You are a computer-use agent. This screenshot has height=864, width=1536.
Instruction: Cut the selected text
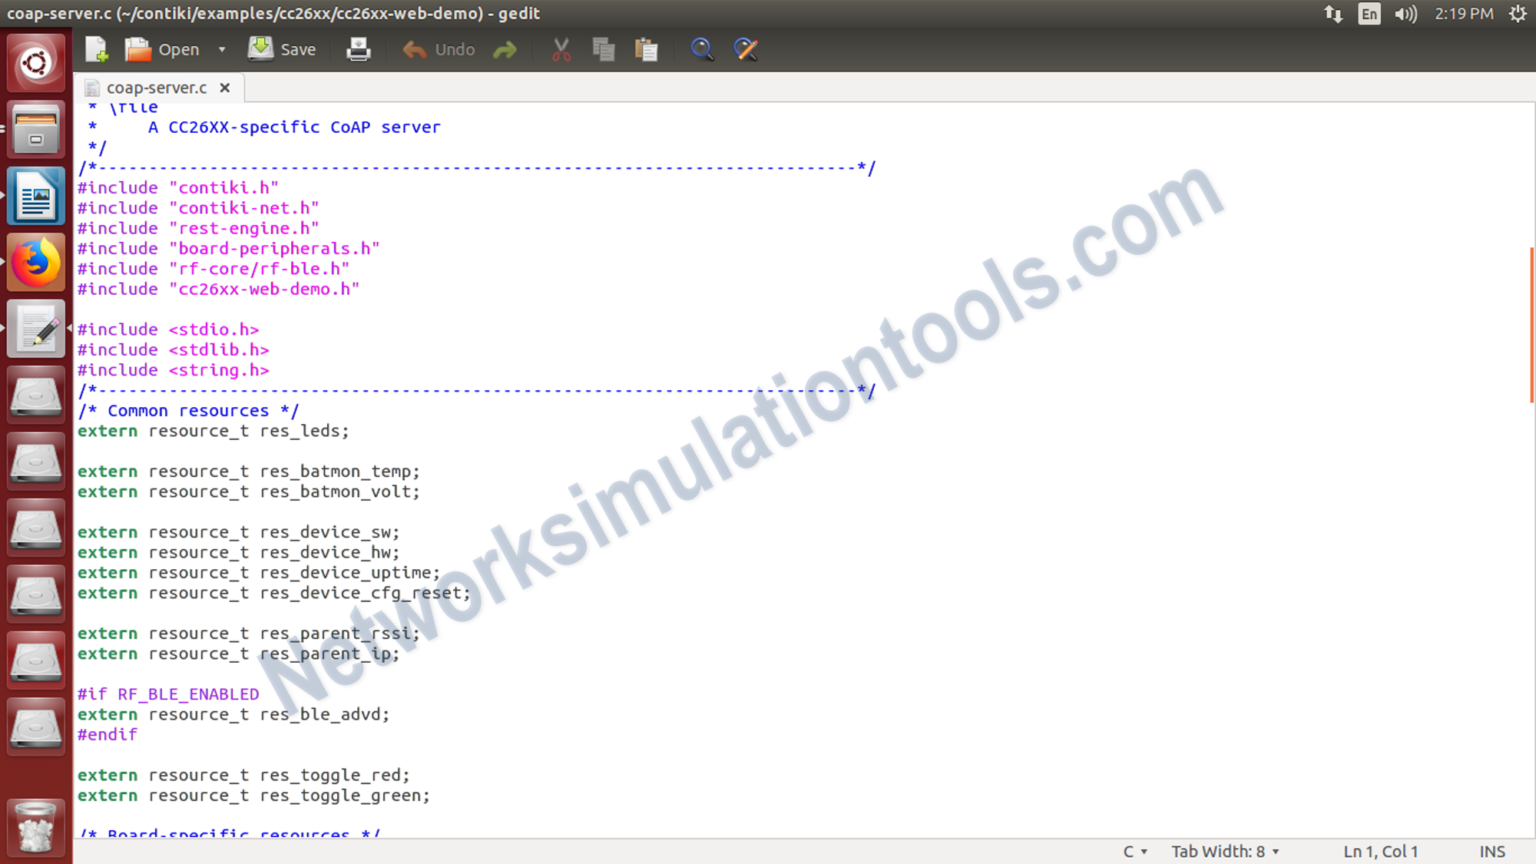(560, 49)
